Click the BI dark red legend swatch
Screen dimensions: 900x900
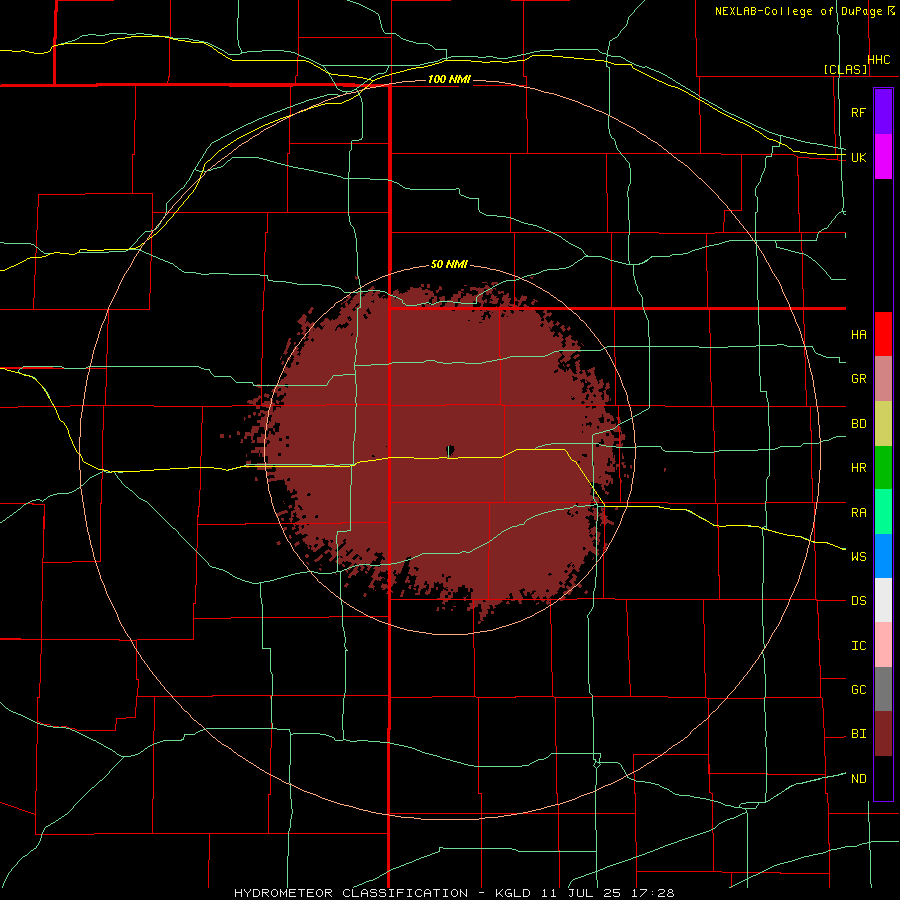[883, 734]
